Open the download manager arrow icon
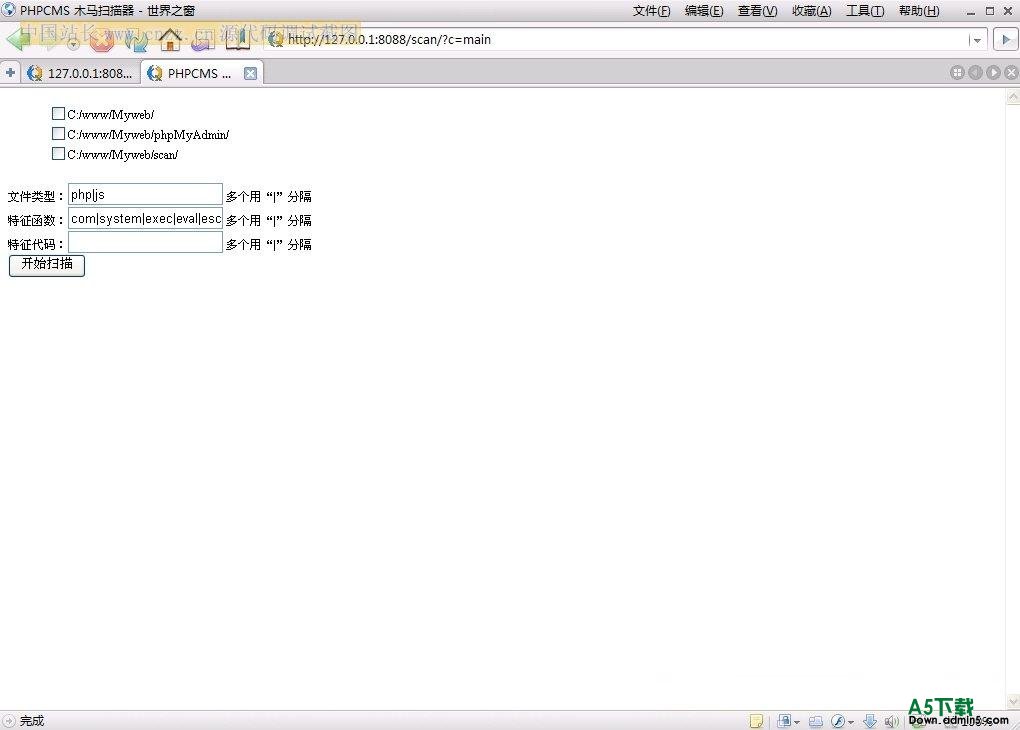Screen dimensions: 1020x730 coord(870,721)
